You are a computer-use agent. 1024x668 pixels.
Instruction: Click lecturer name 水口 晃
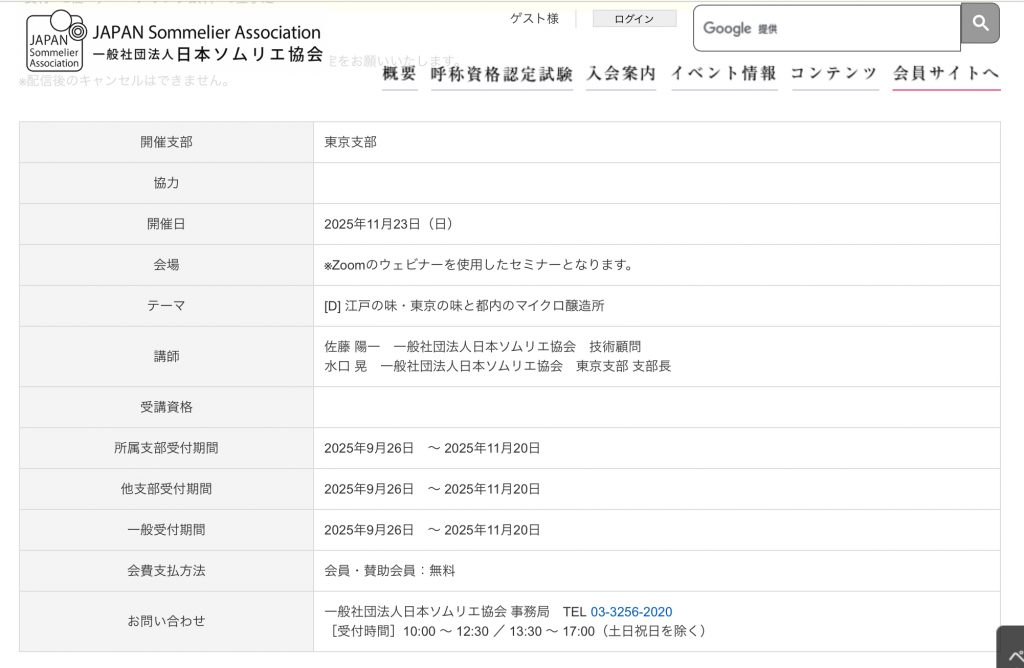[345, 366]
